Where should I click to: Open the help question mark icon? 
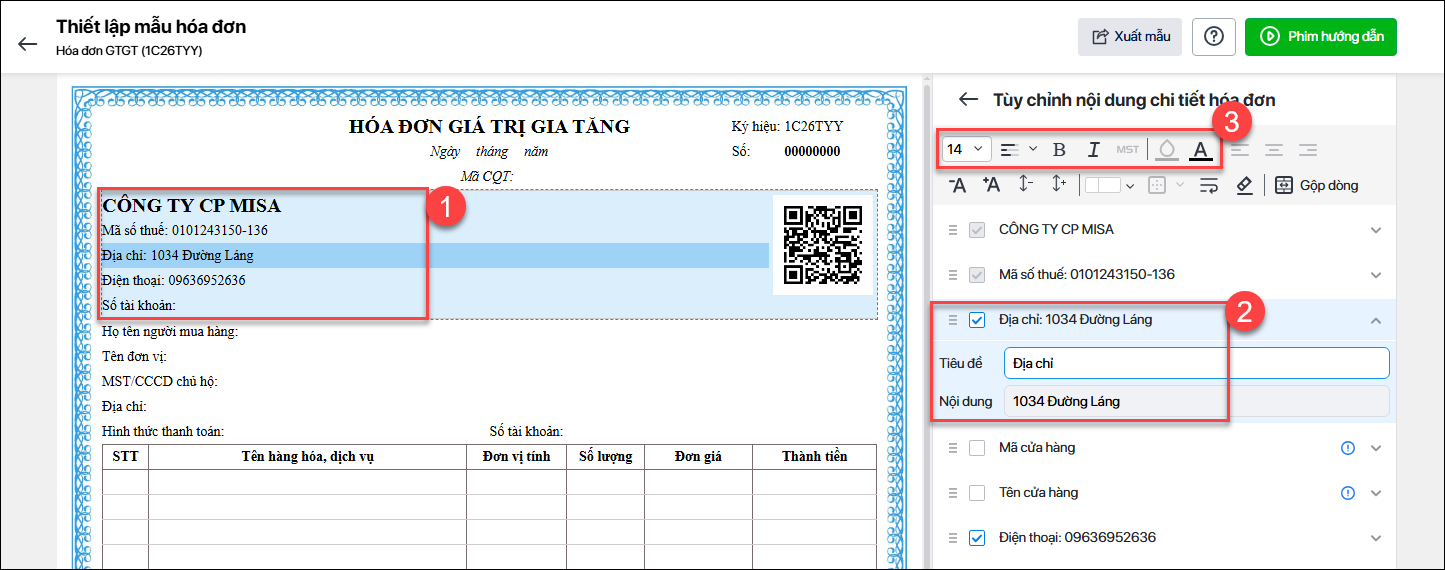coord(1214,37)
